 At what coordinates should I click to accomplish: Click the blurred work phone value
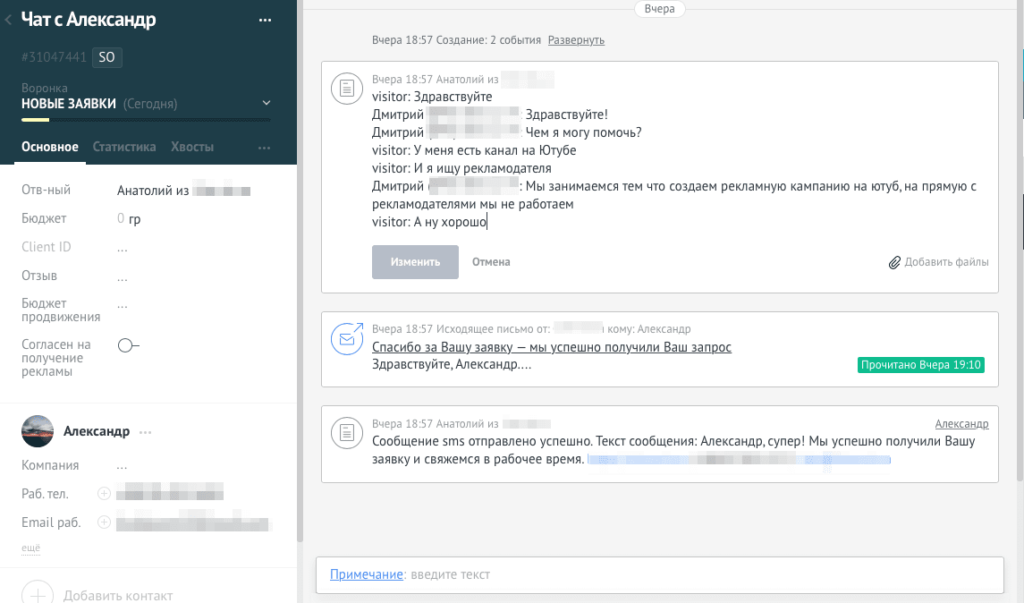[x=170, y=492]
